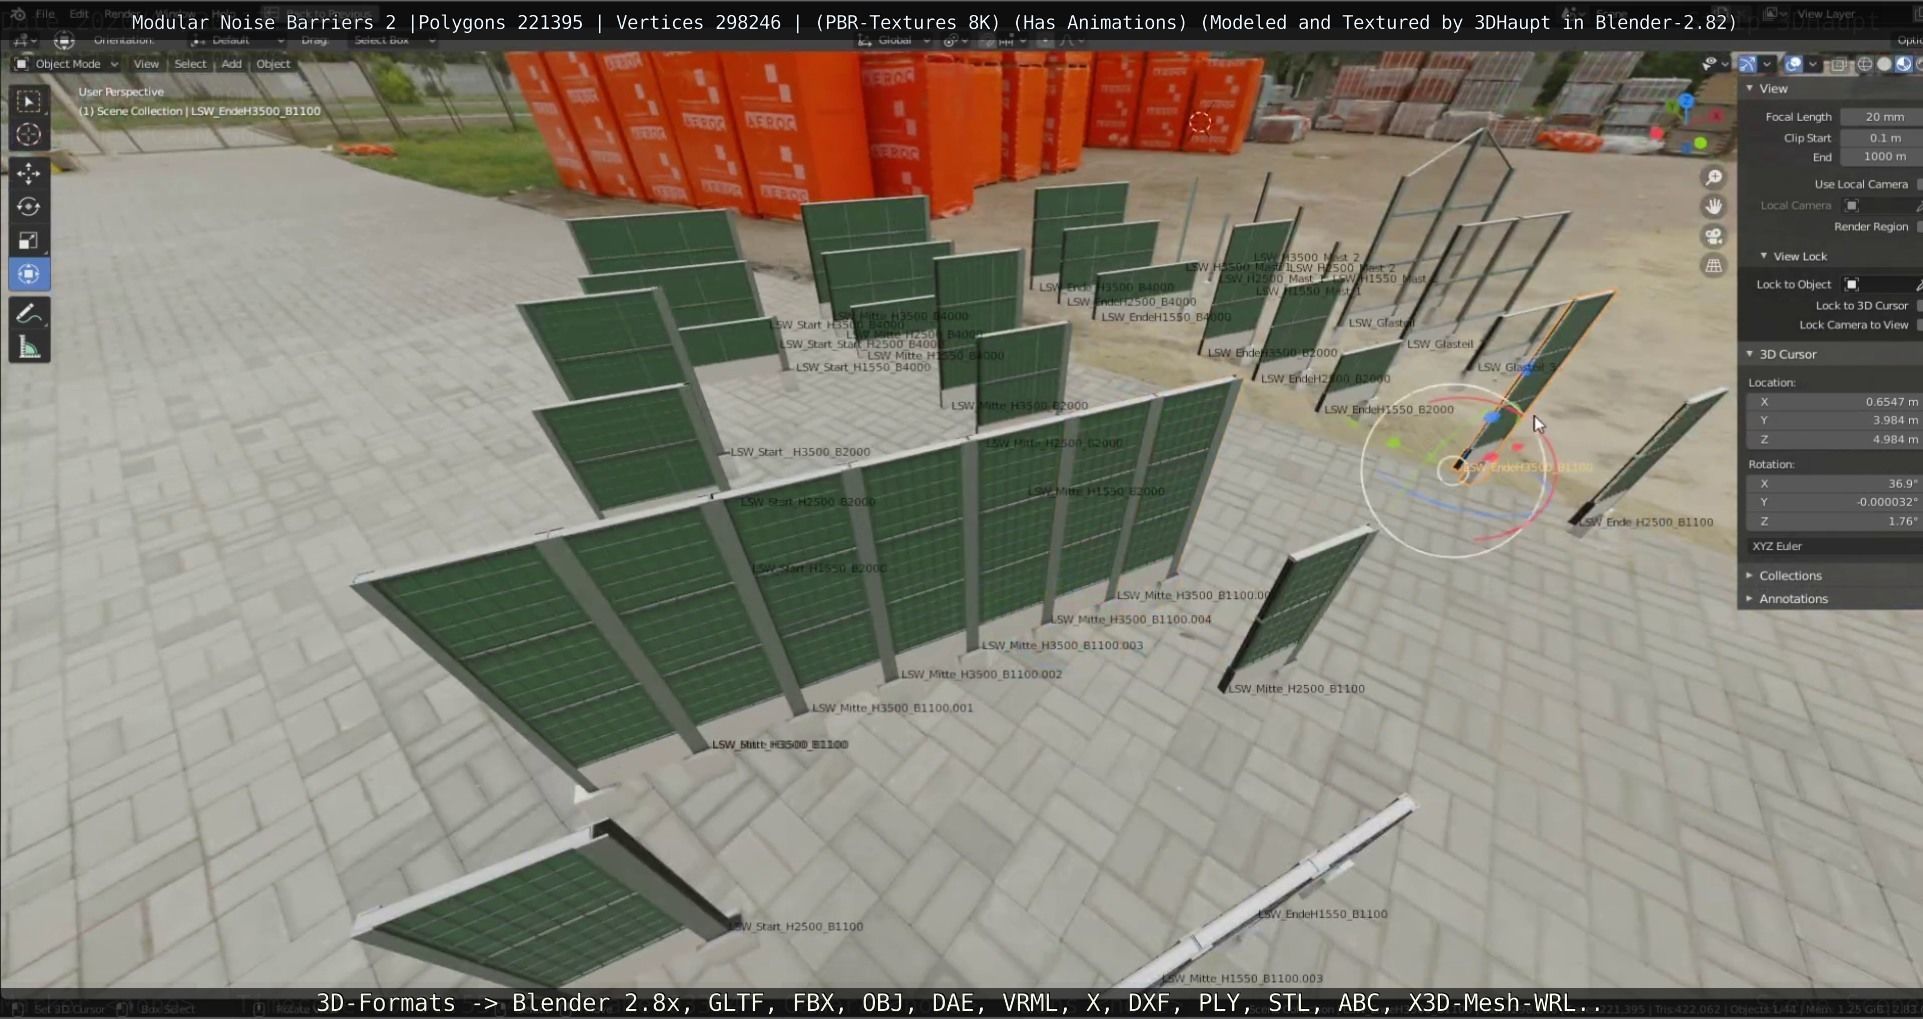Select the Scale tool

pyautogui.click(x=28, y=241)
